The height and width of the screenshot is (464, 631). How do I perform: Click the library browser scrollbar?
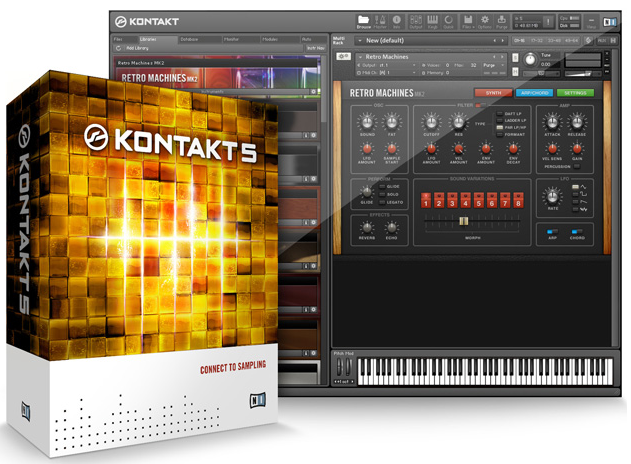(324, 89)
